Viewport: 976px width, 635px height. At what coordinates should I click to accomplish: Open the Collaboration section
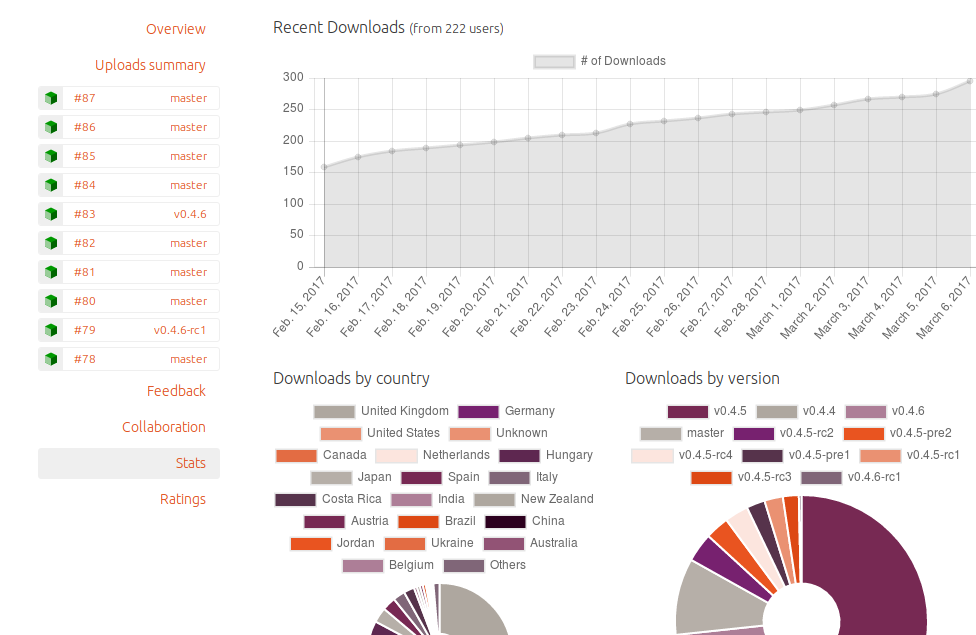pos(164,427)
